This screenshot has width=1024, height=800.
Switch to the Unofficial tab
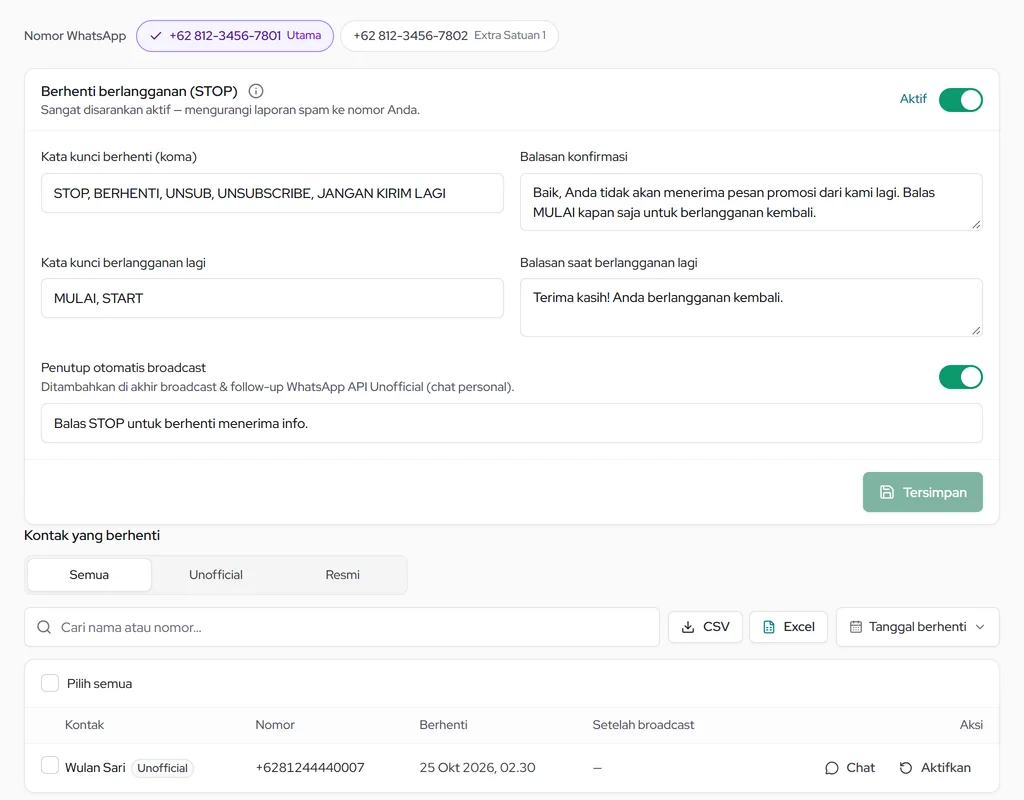point(216,575)
